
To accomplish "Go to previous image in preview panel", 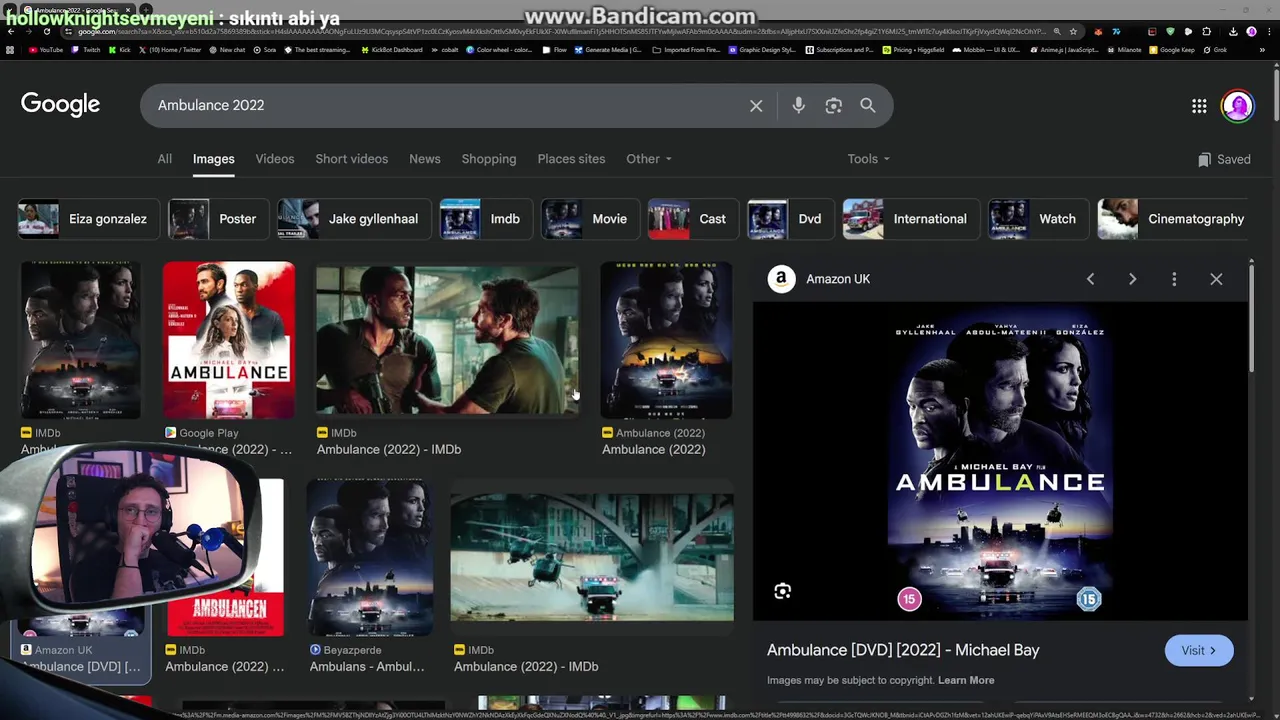I will click(1090, 279).
